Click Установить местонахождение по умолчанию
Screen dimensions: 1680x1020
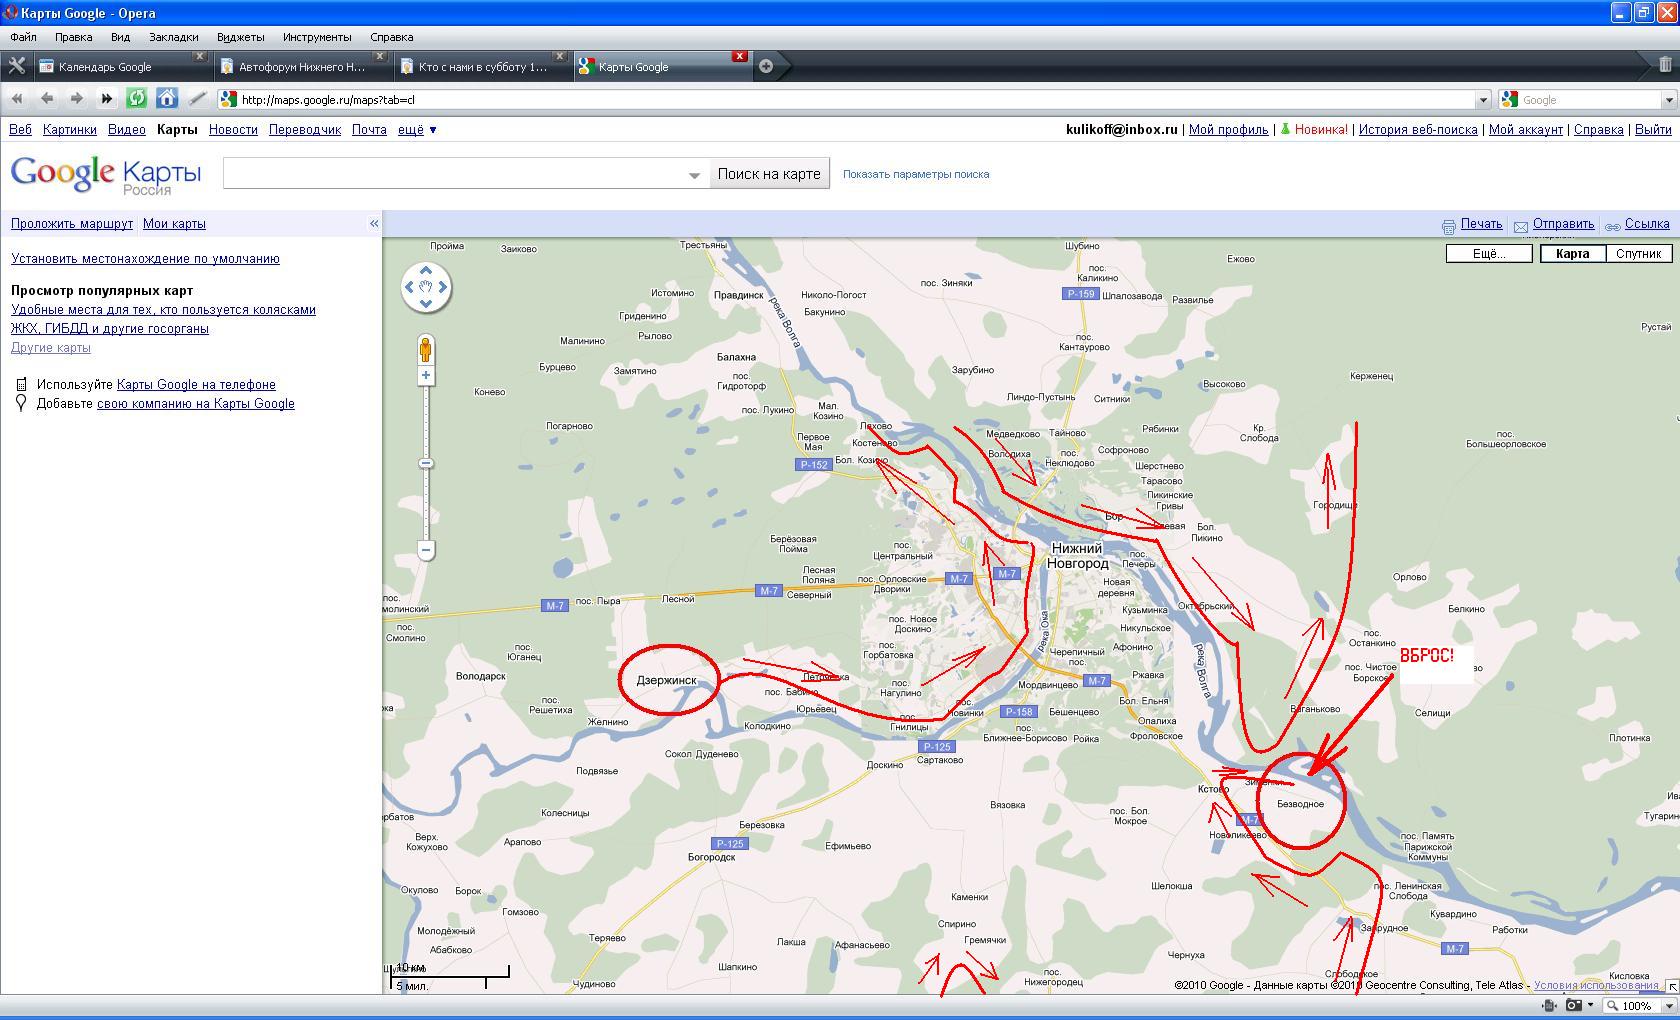[x=145, y=259]
